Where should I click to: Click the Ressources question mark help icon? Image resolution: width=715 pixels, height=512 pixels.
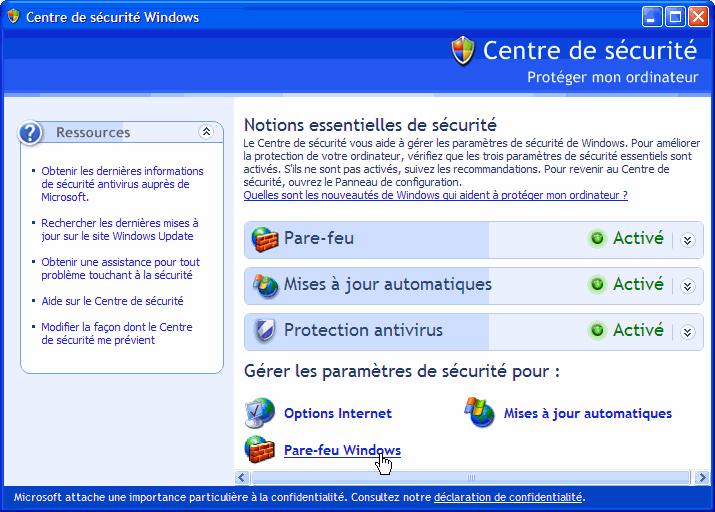(30, 133)
